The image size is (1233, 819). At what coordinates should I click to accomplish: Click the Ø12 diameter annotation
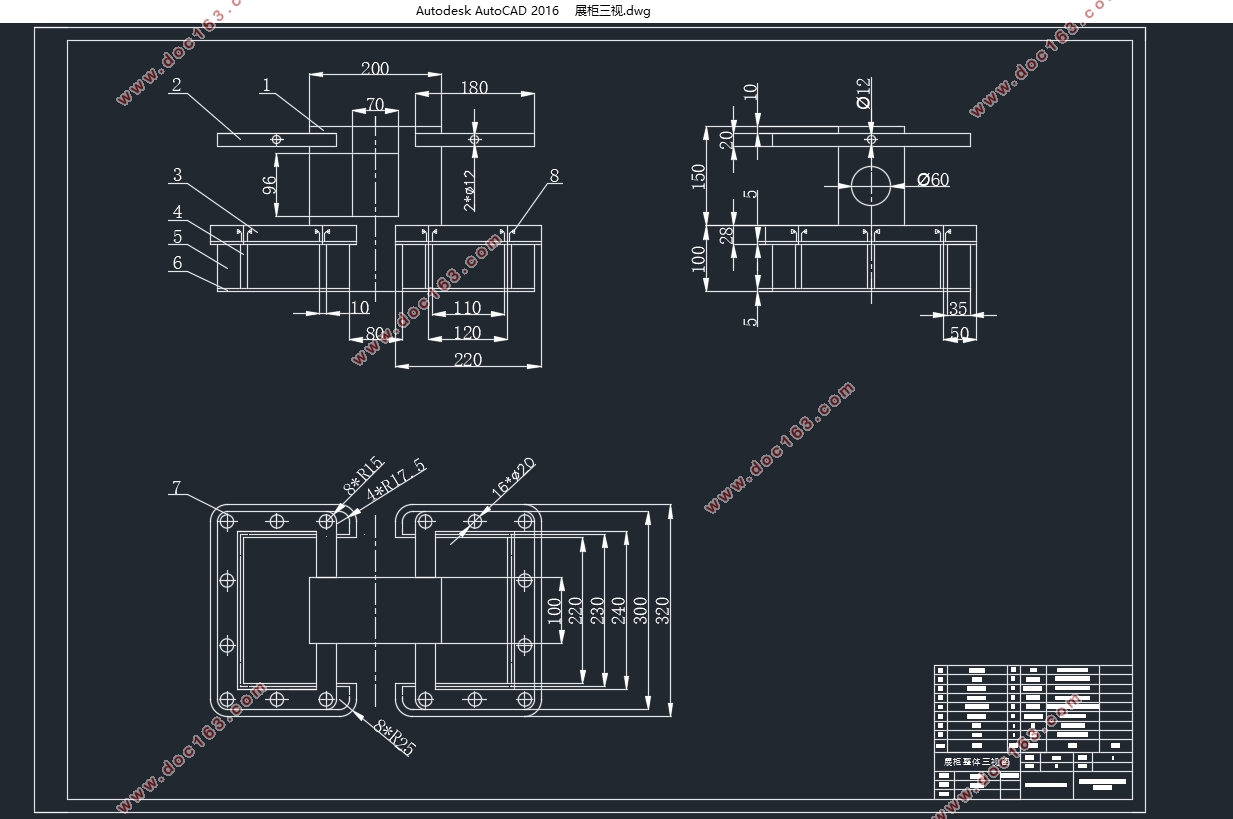click(x=864, y=93)
